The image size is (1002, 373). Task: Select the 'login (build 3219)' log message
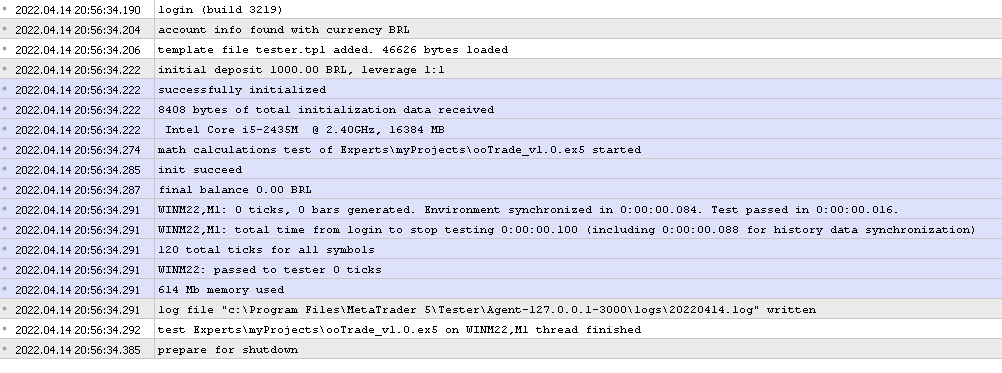tap(220, 10)
